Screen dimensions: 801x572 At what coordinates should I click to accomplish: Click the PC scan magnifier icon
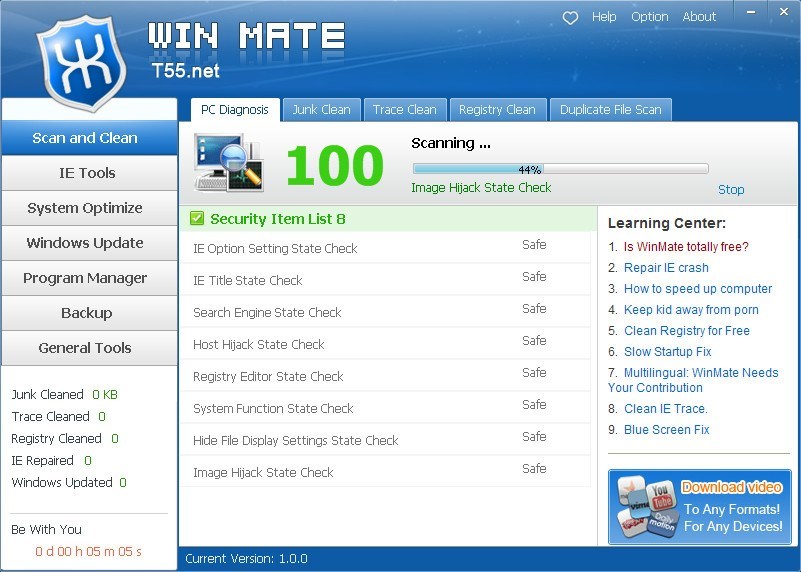coord(229,162)
